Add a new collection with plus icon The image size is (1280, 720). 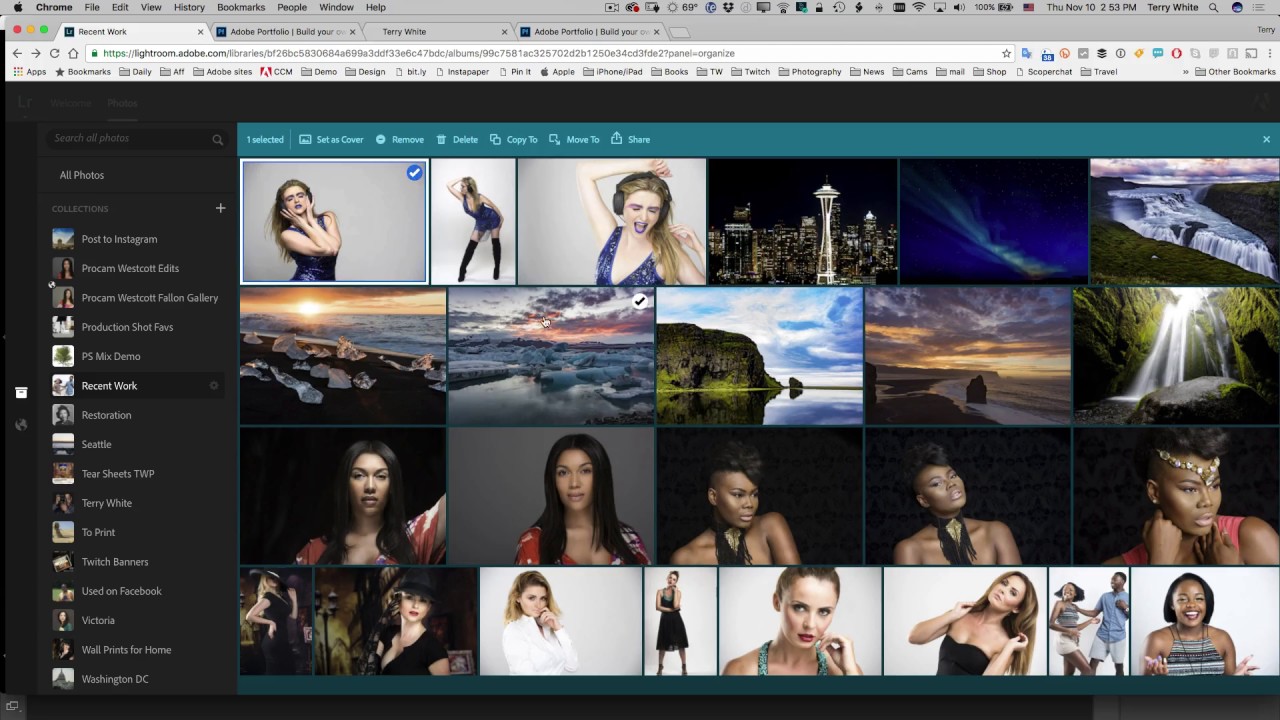coord(220,208)
